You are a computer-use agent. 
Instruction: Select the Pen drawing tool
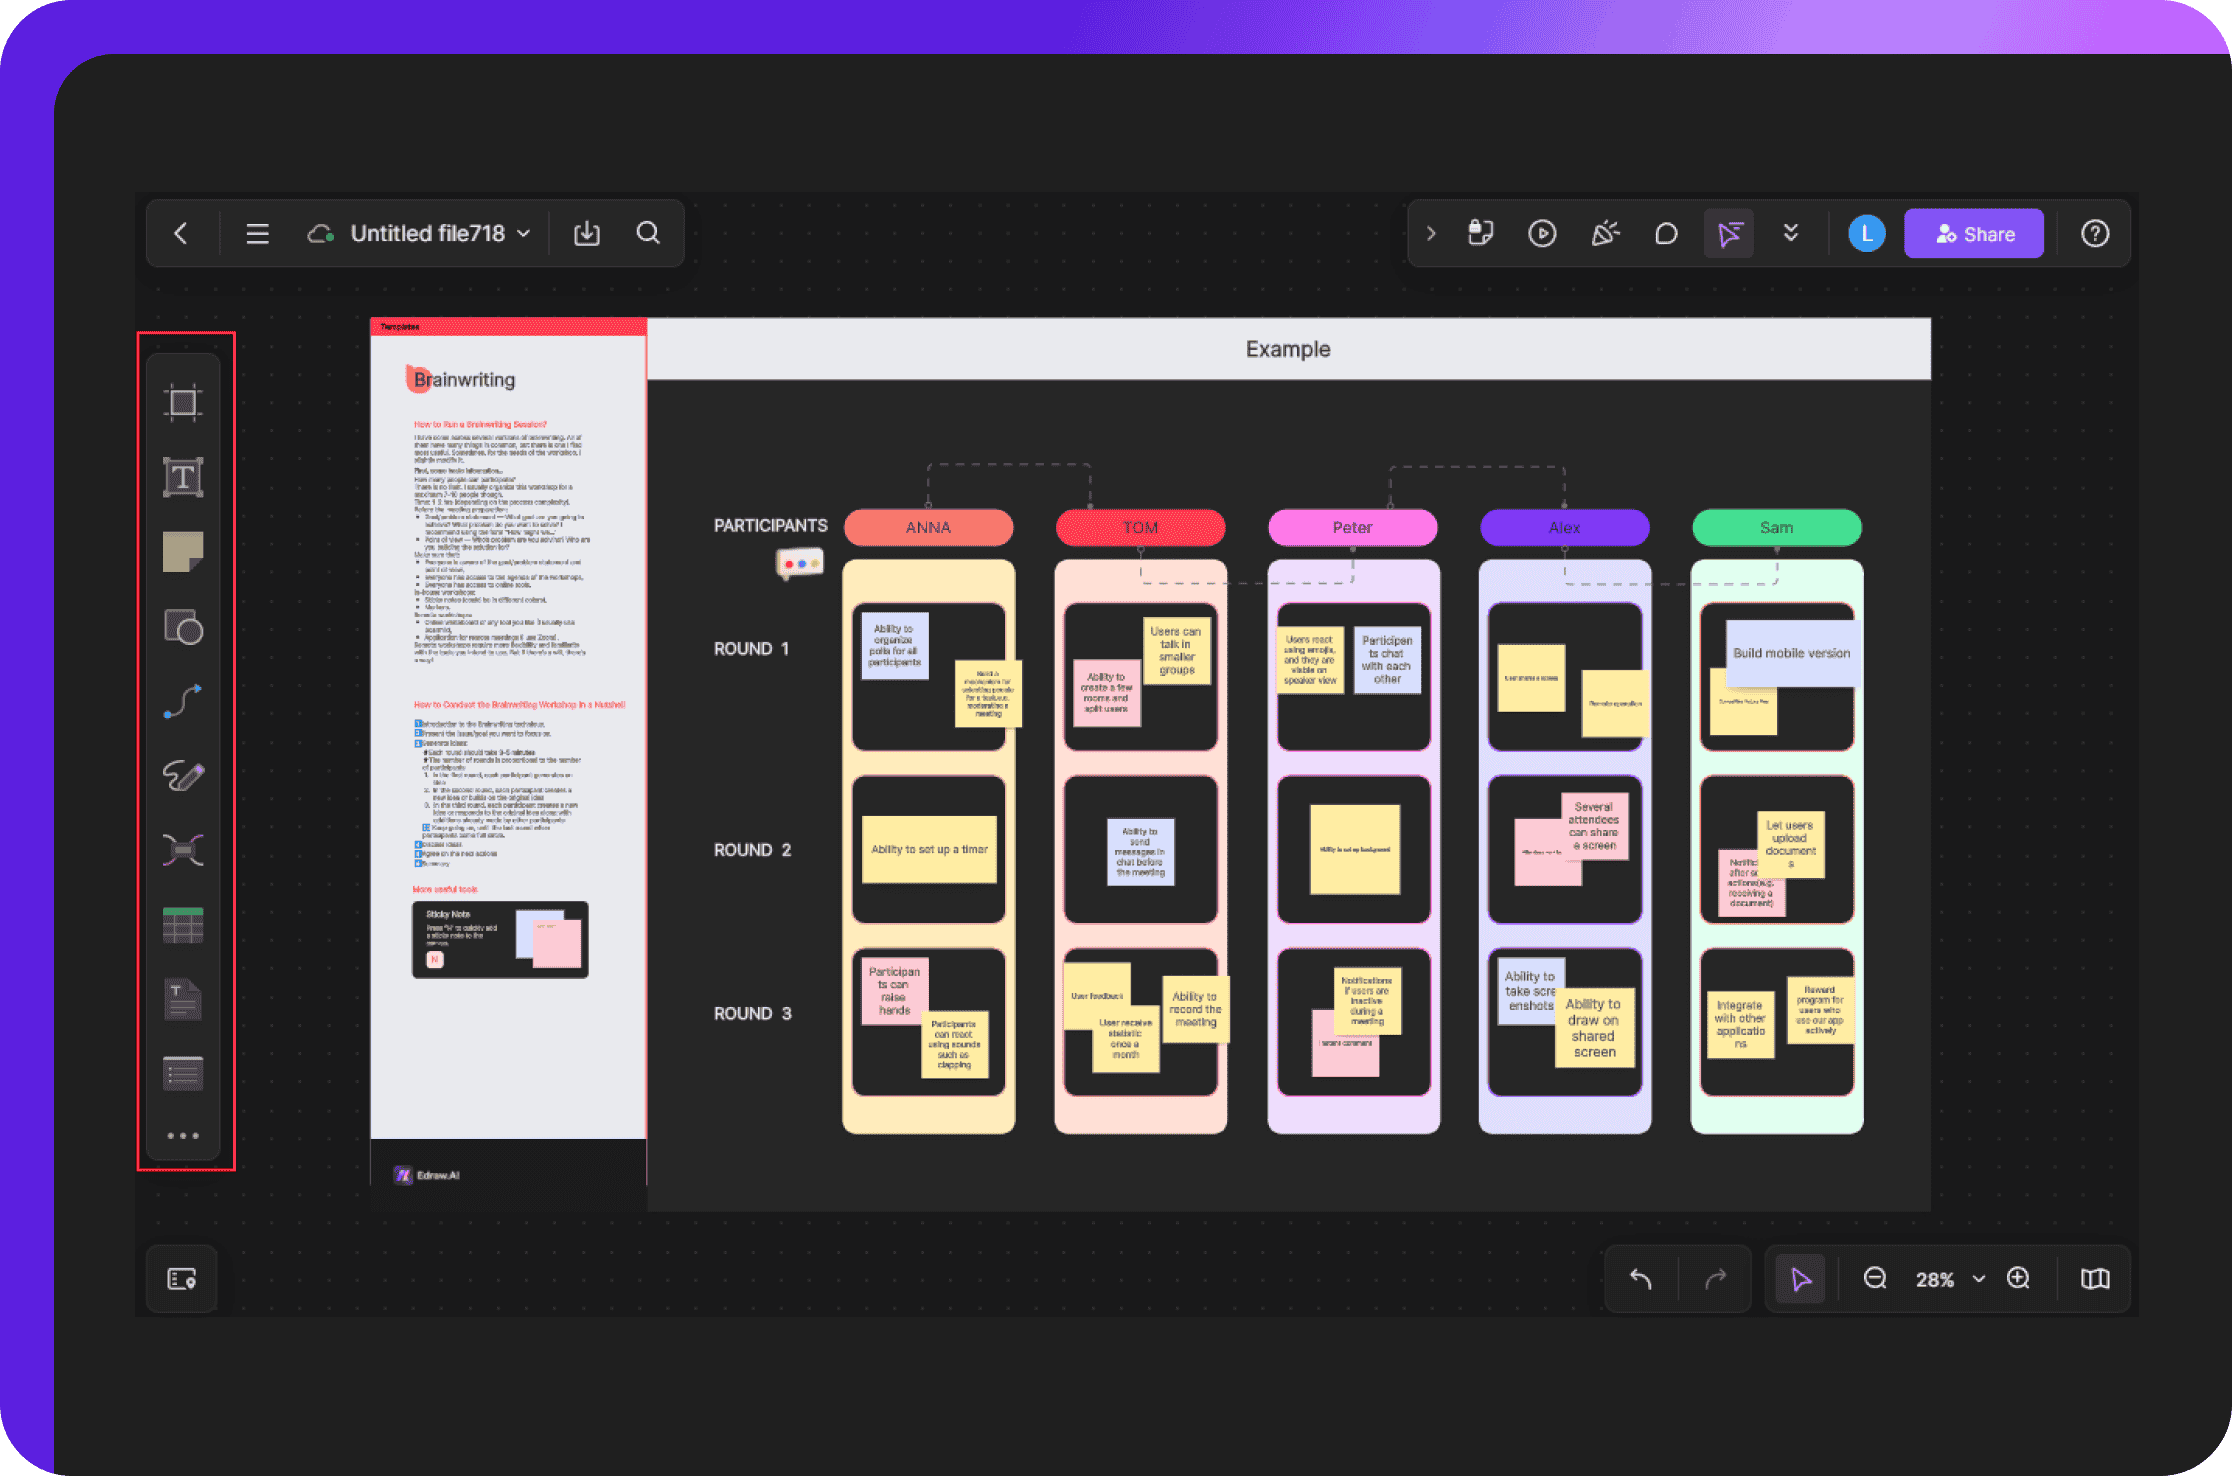point(183,775)
